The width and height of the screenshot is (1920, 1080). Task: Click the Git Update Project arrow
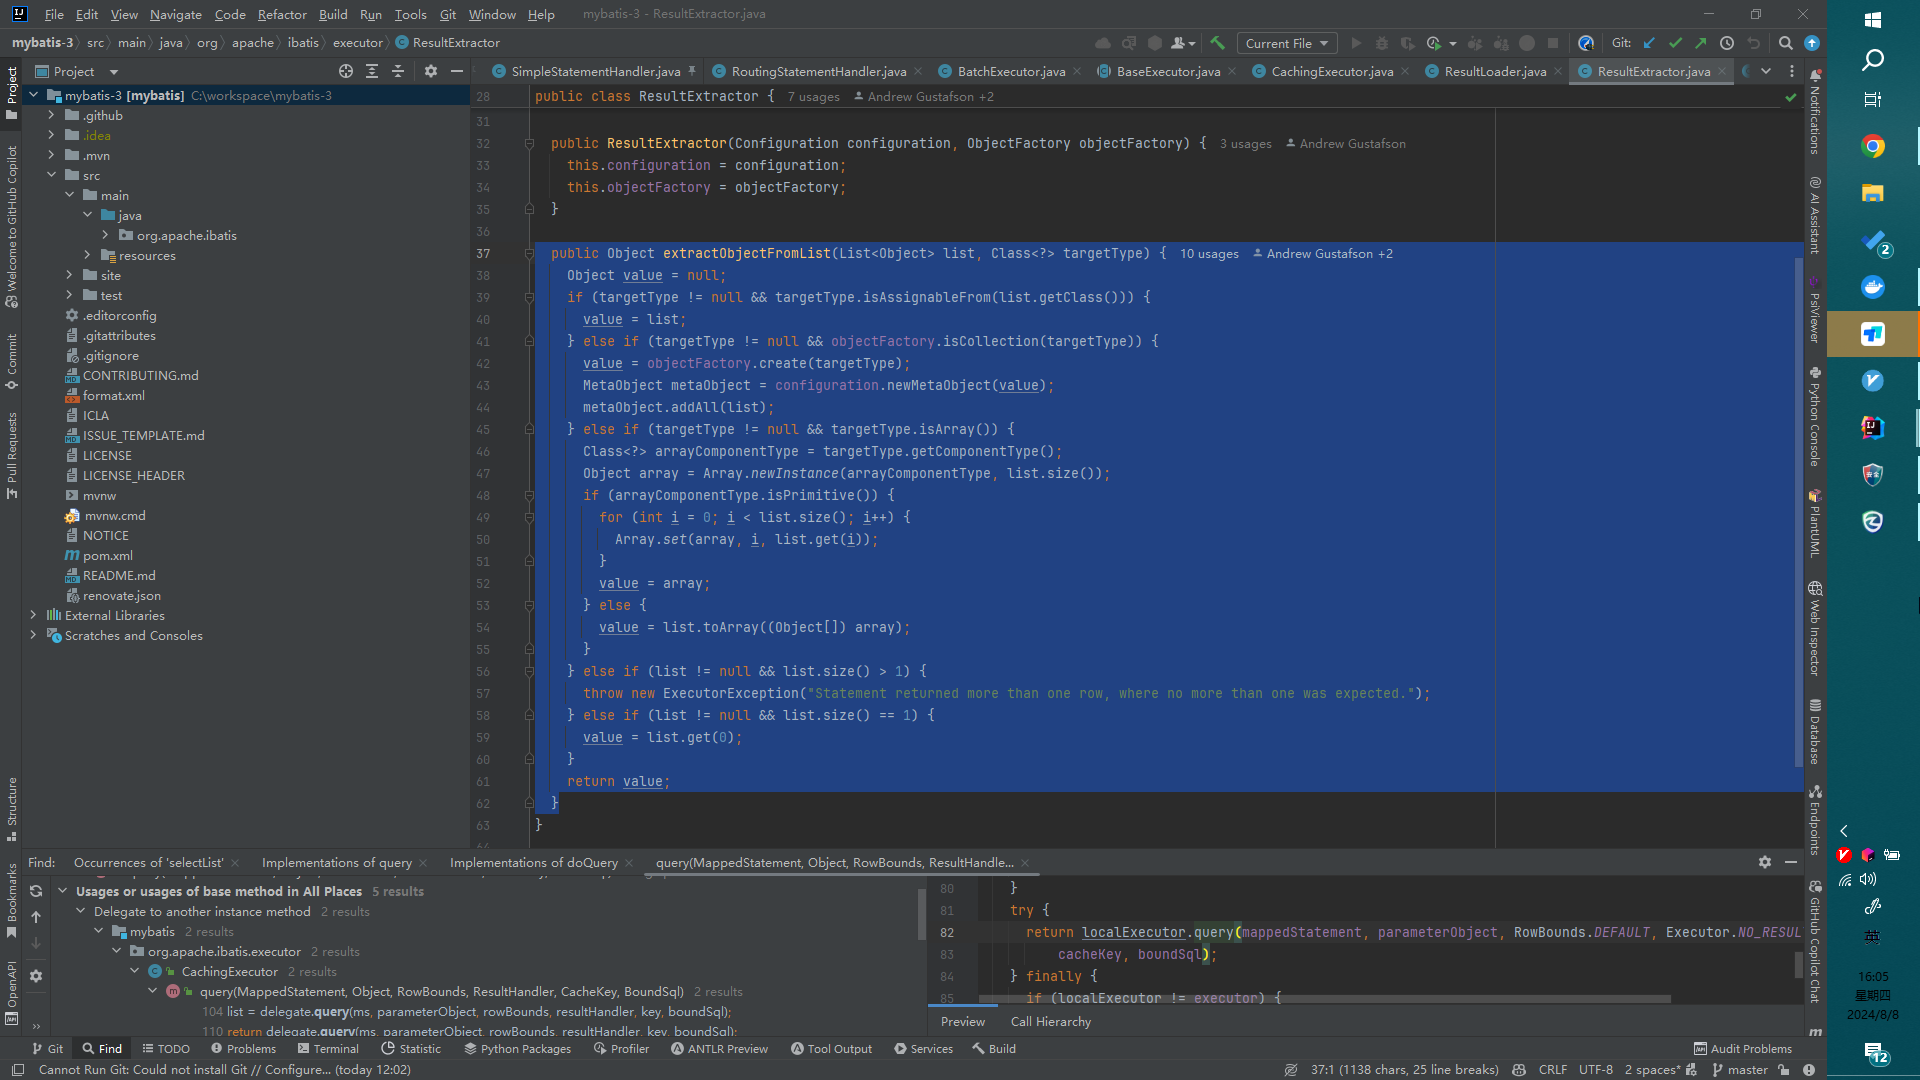[x=1650, y=43]
